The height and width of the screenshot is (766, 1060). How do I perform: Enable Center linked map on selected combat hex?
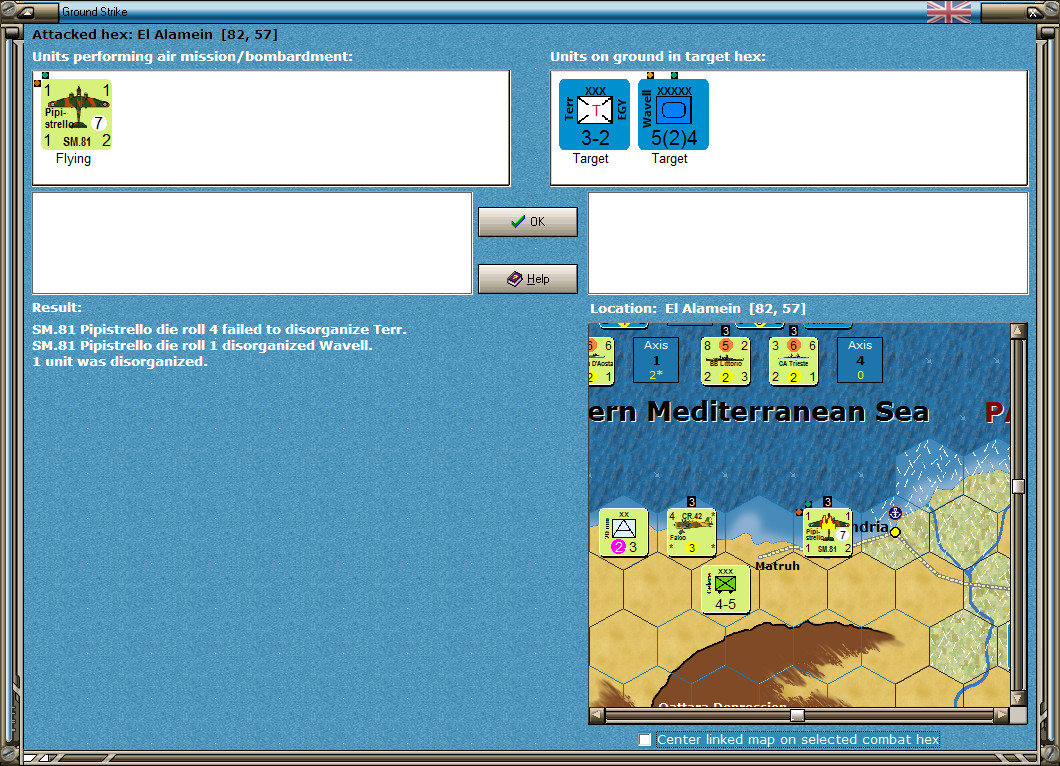tap(645, 740)
